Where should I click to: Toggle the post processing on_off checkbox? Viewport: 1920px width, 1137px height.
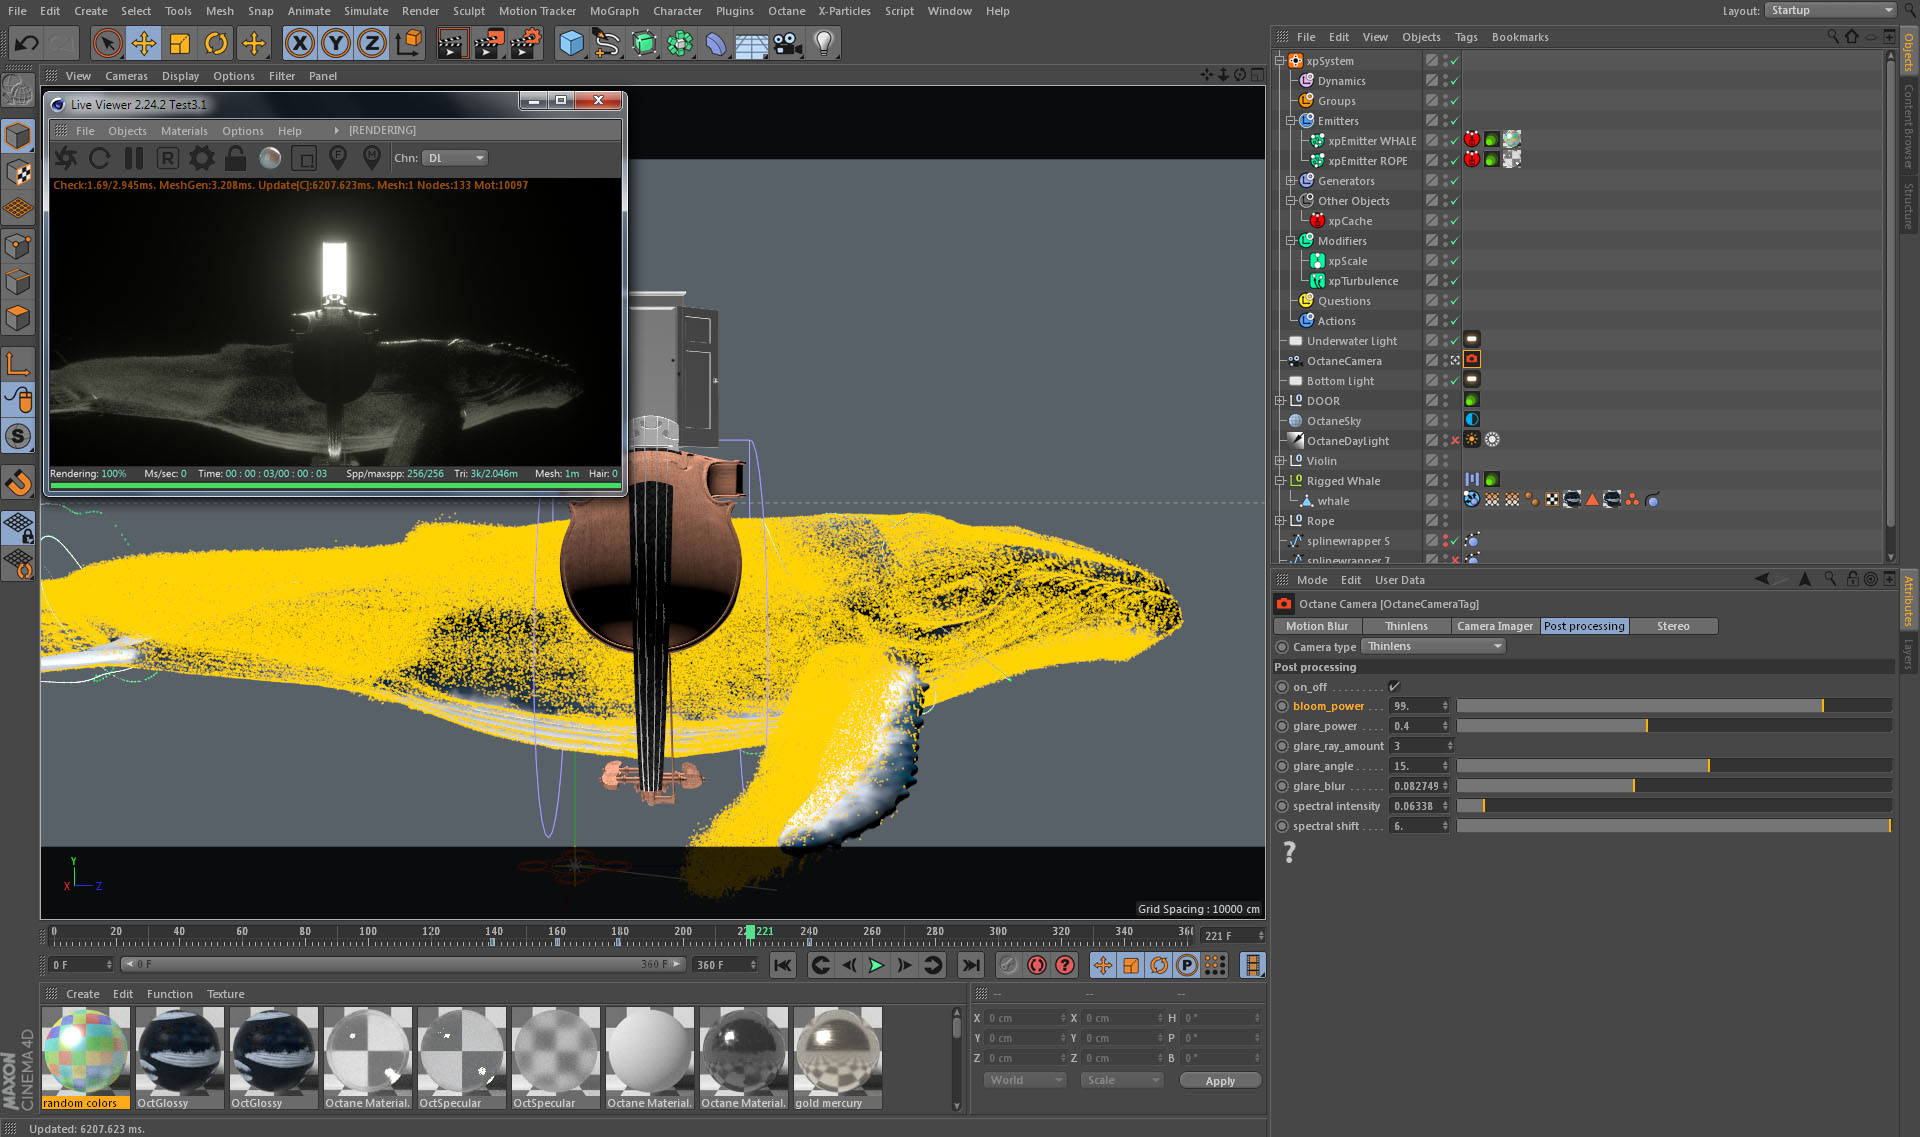coord(1394,686)
